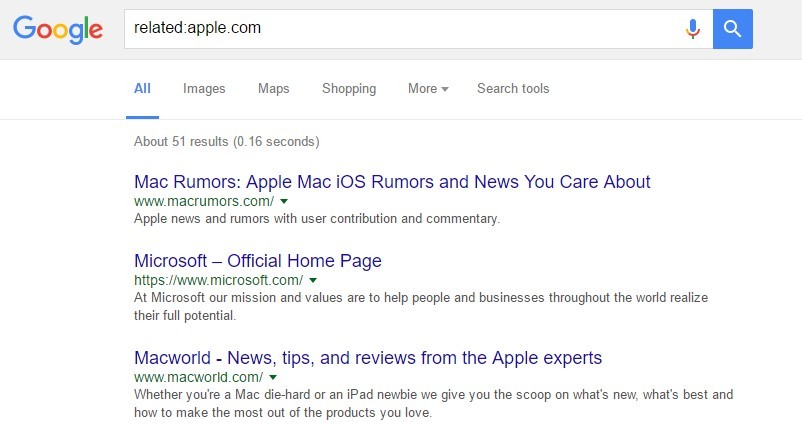Click the Microsoft mission and values snippet
Image resolution: width=802 pixels, height=430 pixels.
pos(421,306)
